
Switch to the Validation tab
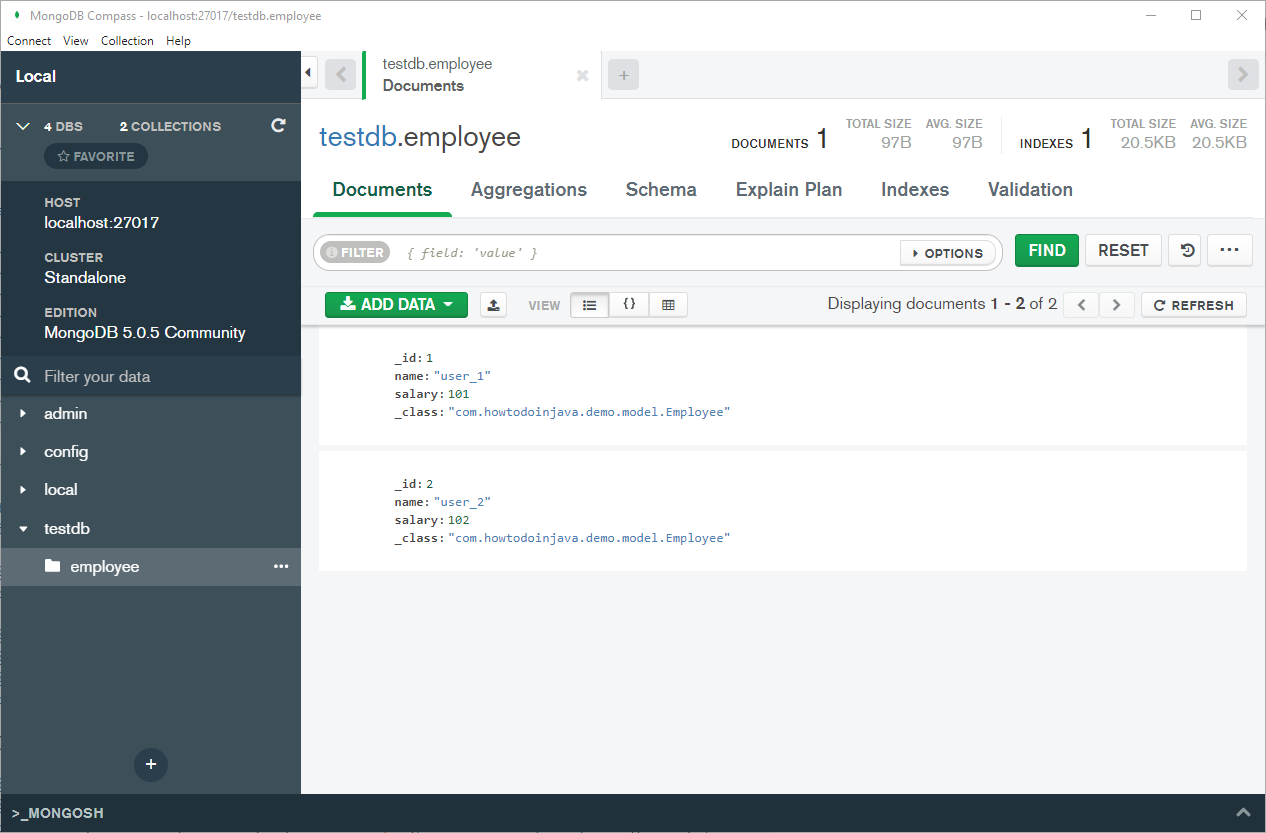click(x=1030, y=190)
